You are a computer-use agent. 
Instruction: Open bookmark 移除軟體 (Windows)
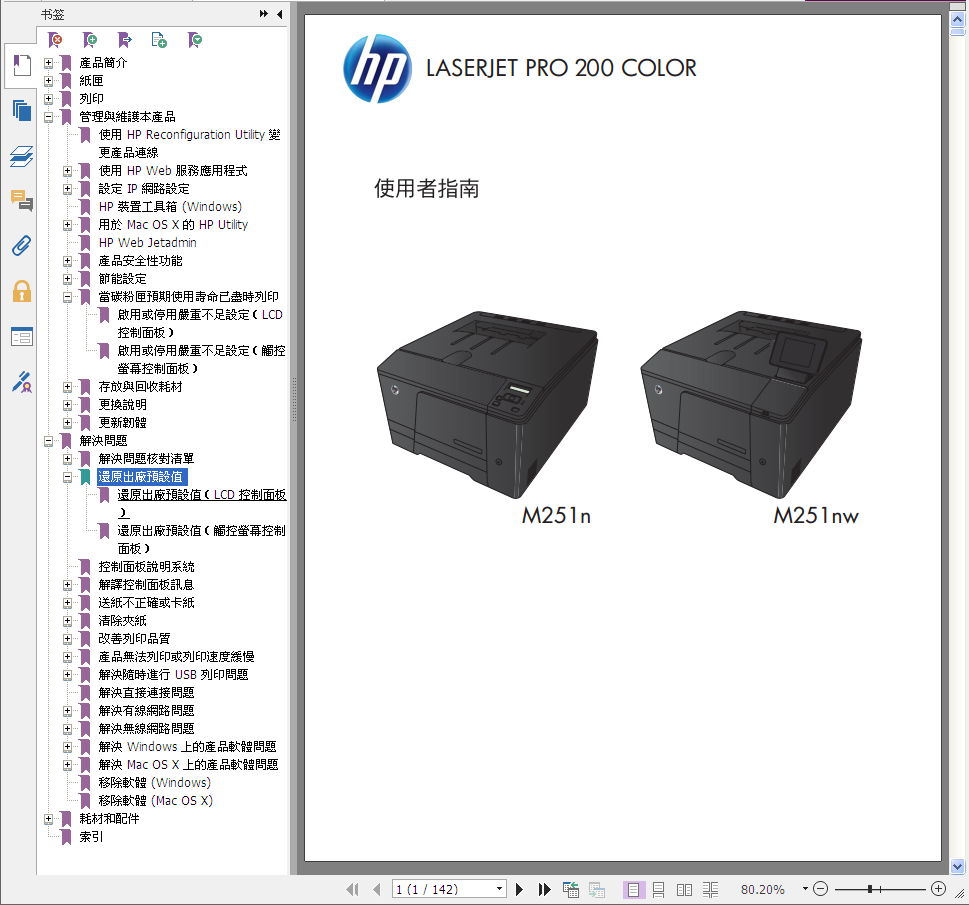pos(154,783)
